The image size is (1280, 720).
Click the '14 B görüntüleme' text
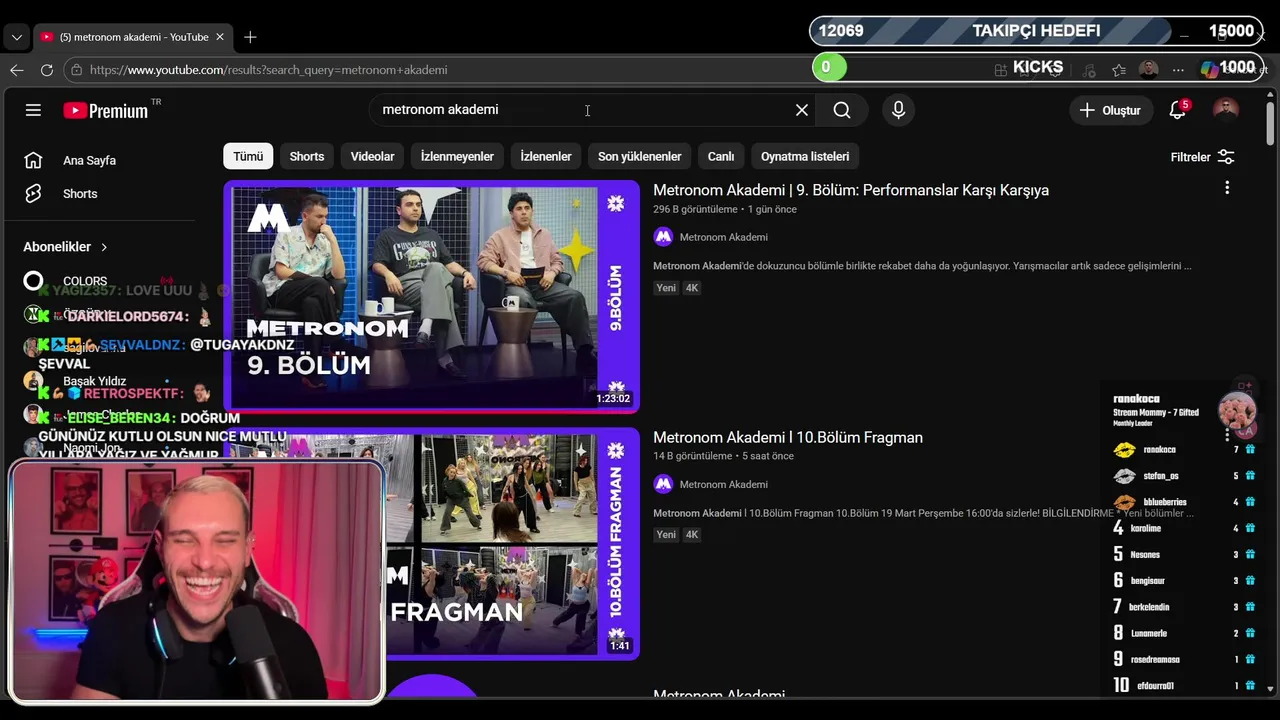[x=693, y=456]
